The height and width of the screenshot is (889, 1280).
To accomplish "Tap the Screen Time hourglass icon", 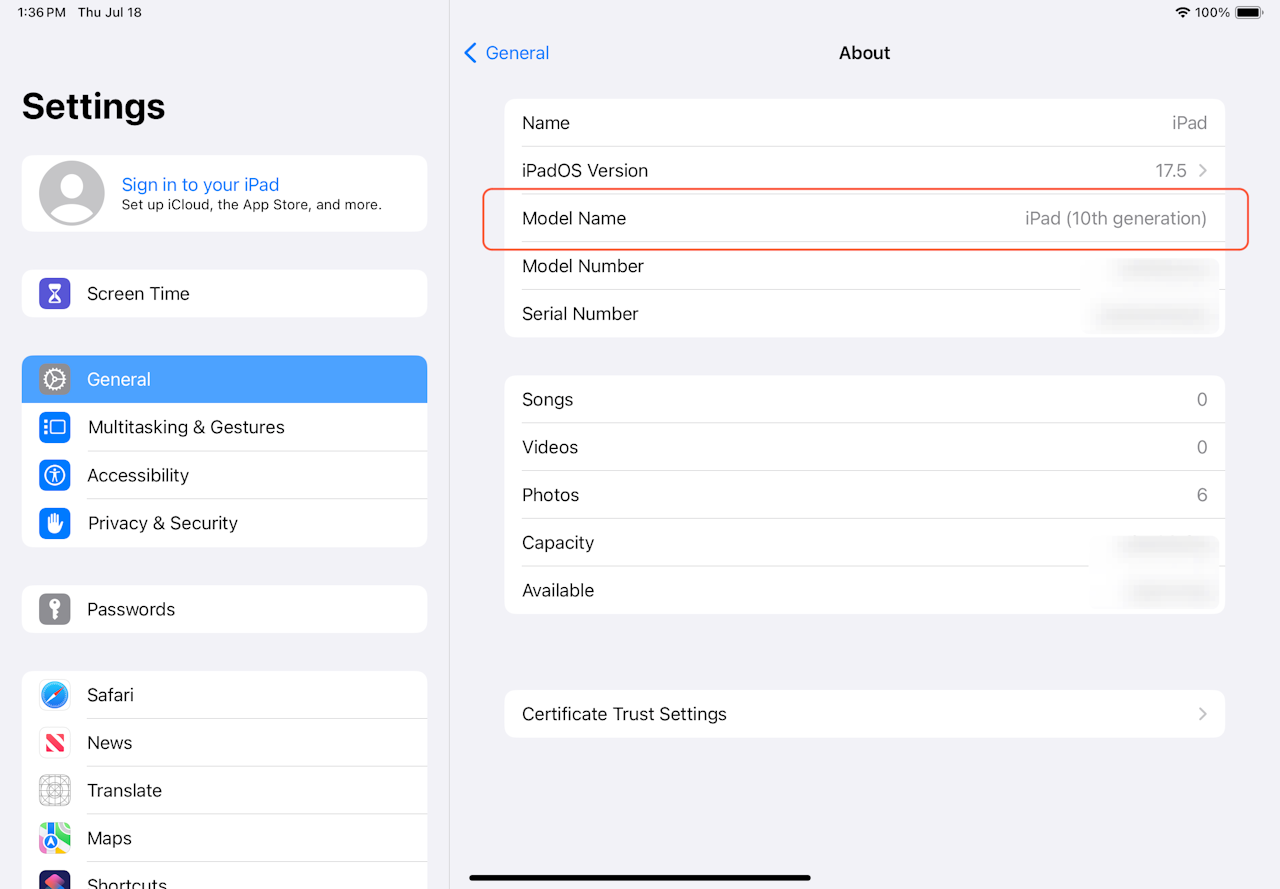I will coord(55,294).
